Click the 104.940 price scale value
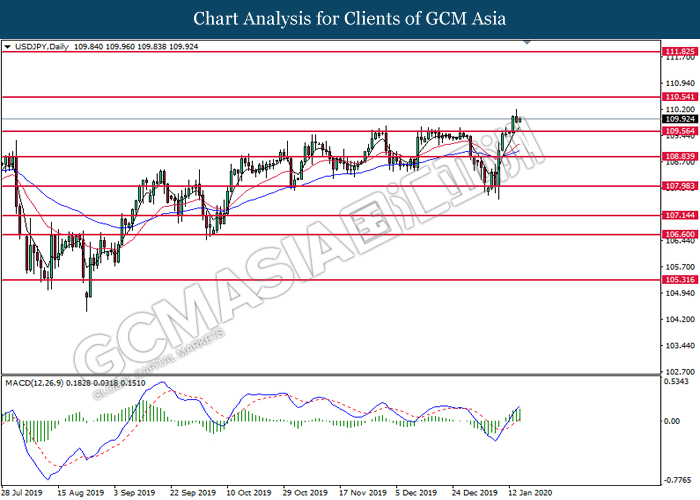Screen dimensions: 700x500 pyautogui.click(x=680, y=293)
